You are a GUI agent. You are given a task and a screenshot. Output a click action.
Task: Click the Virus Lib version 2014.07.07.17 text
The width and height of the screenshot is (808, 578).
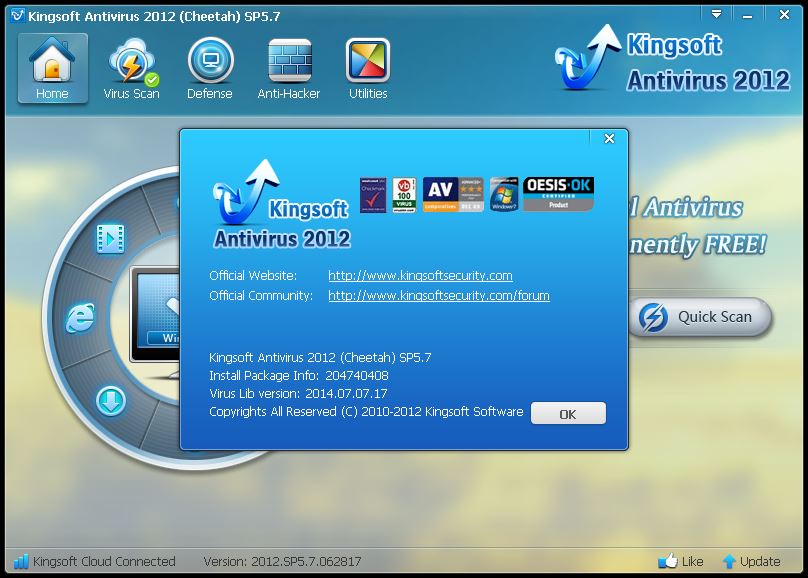click(x=298, y=394)
